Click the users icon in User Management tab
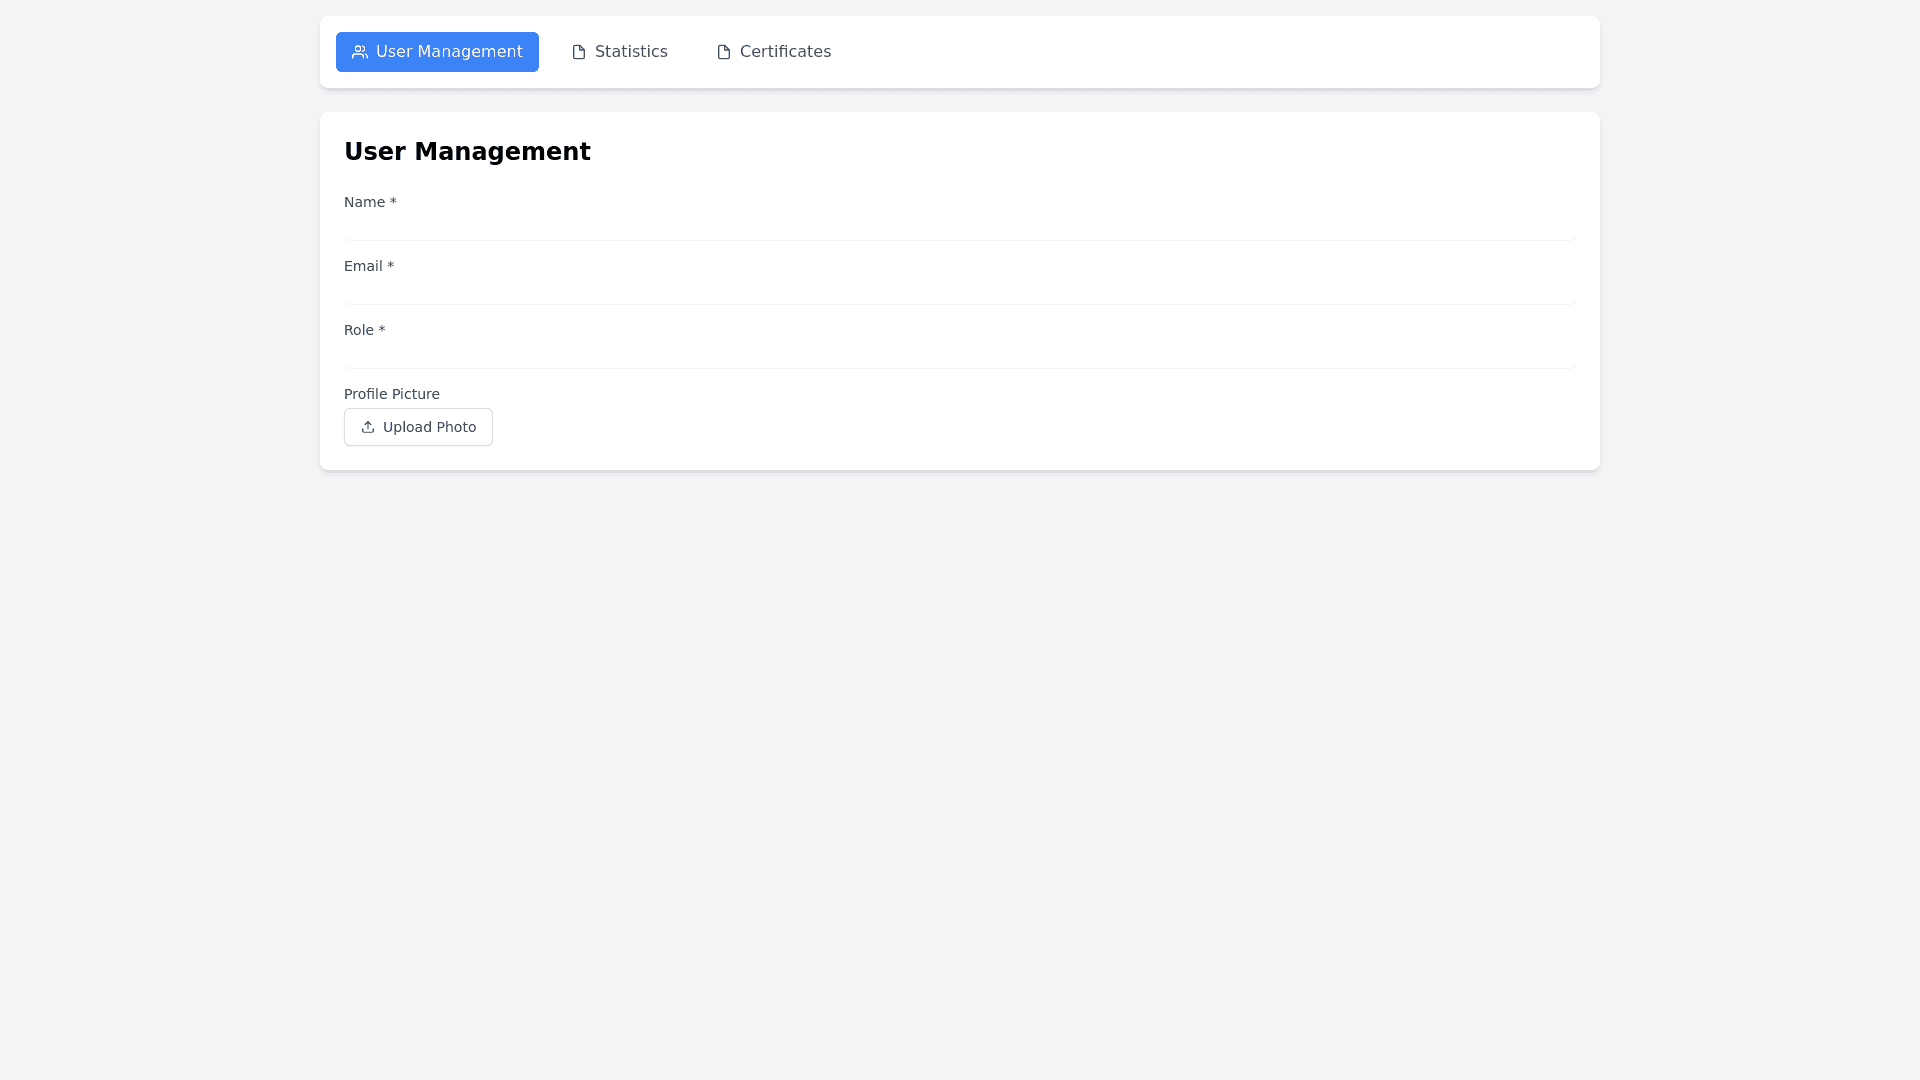 pos(360,52)
